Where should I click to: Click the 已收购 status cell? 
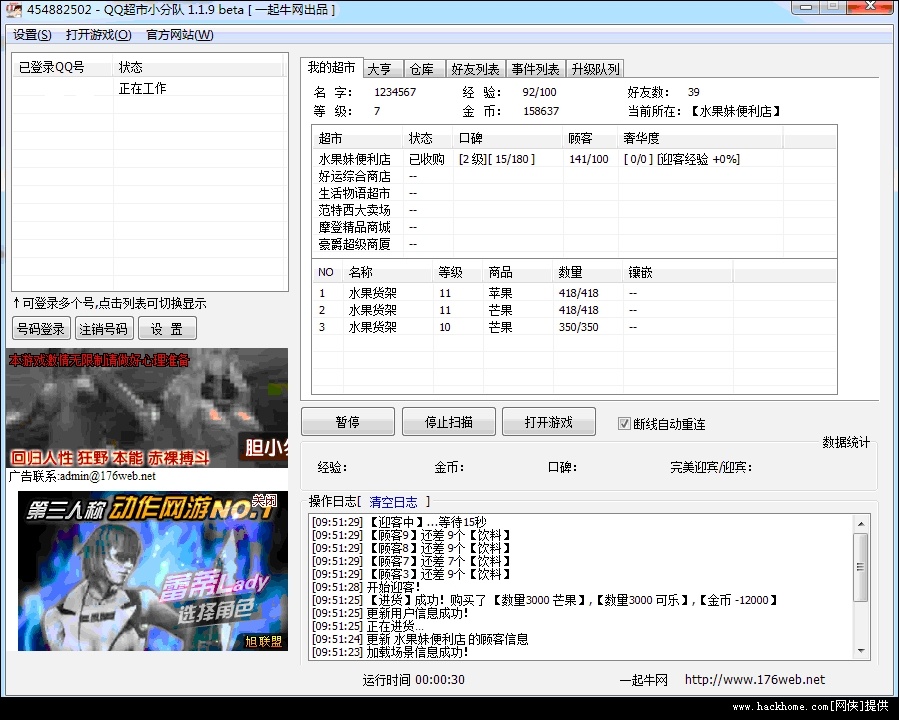tap(427, 159)
